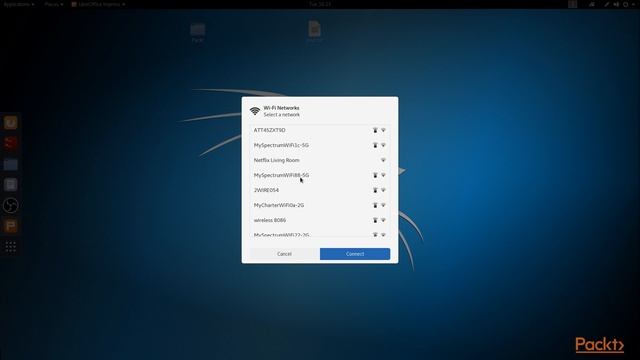Click the lock icon beside MySpectrumWiFi88-5G
This screenshot has height=360, width=640.
(375, 176)
